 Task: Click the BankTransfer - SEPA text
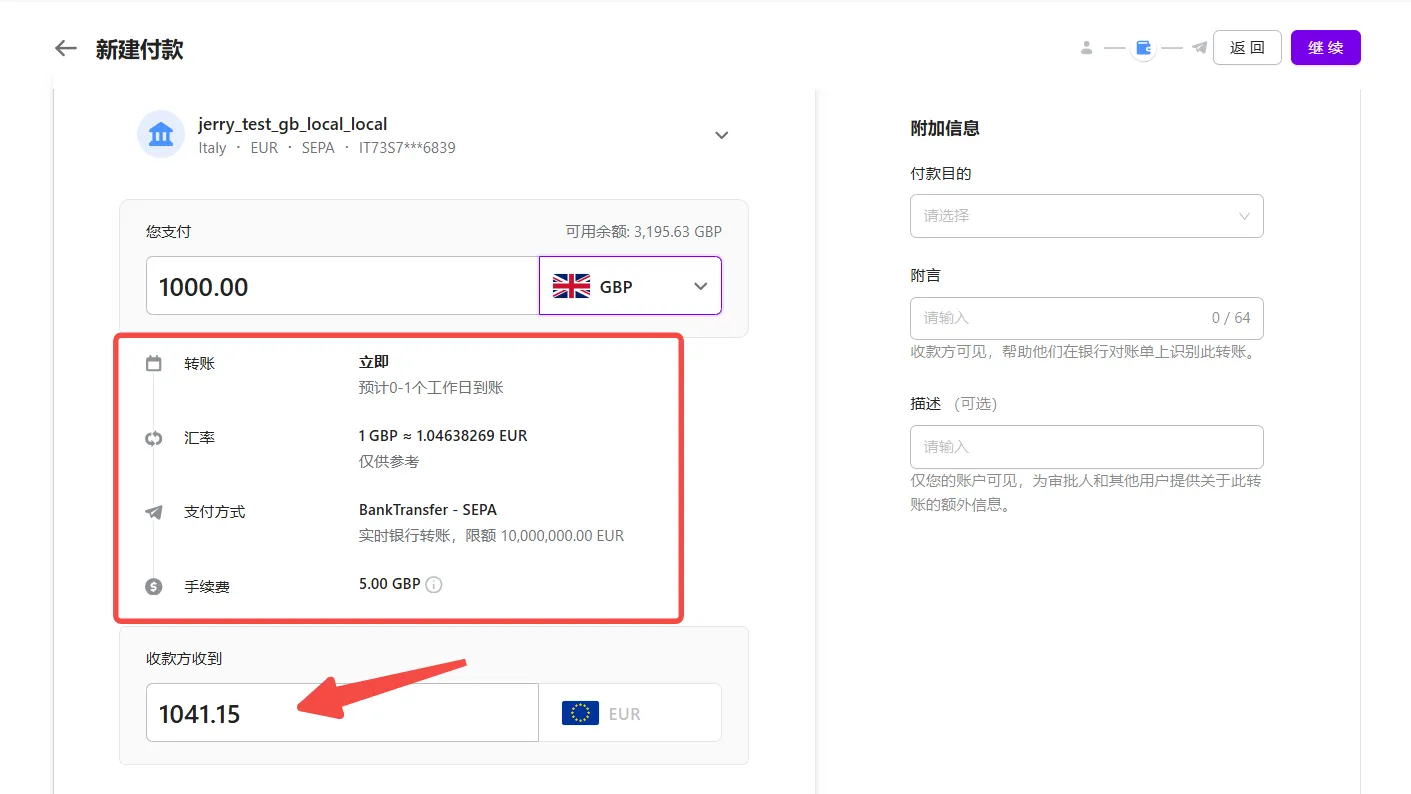pyautogui.click(x=428, y=510)
